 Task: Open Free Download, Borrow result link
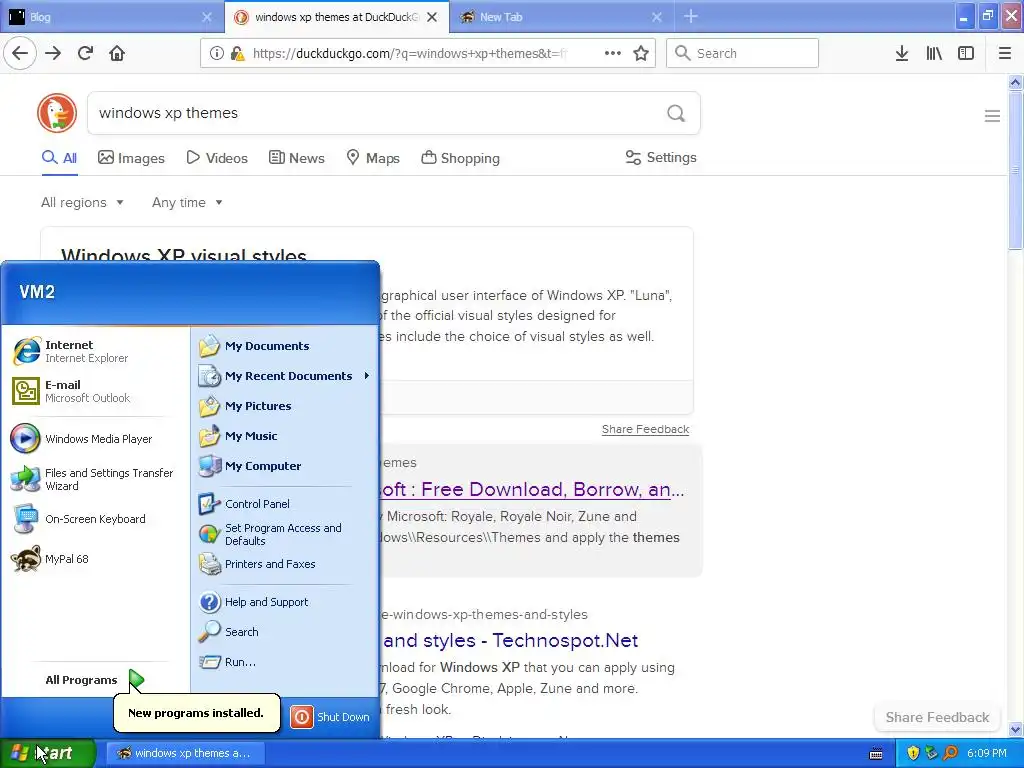tap(533, 489)
